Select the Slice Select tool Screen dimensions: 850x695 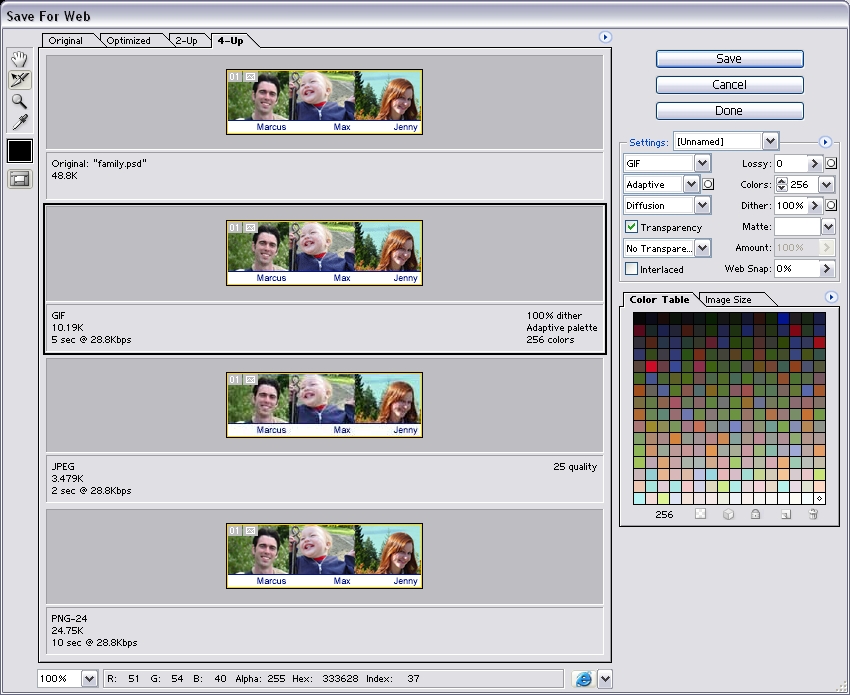point(20,80)
